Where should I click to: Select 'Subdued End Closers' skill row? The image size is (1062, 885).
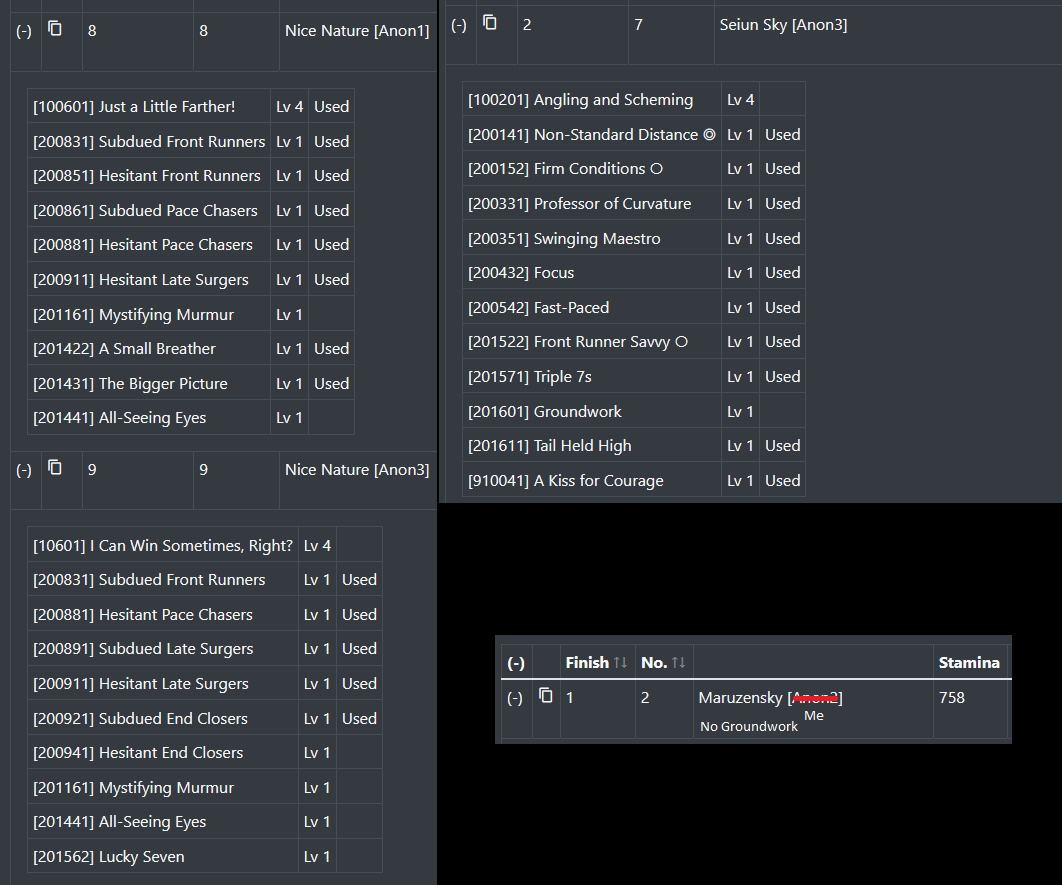(x=205, y=718)
